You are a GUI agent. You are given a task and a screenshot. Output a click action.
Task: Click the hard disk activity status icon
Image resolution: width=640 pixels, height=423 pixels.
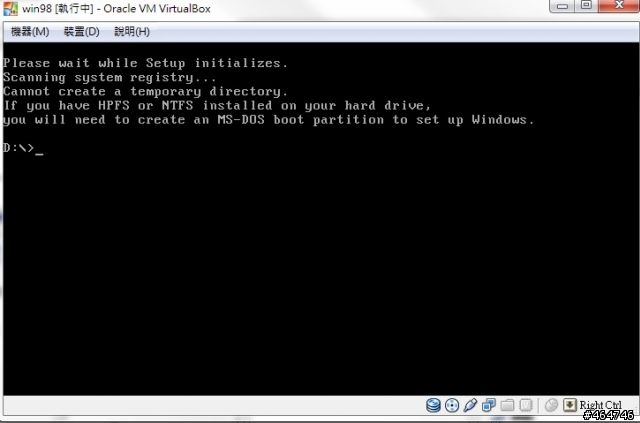click(433, 405)
